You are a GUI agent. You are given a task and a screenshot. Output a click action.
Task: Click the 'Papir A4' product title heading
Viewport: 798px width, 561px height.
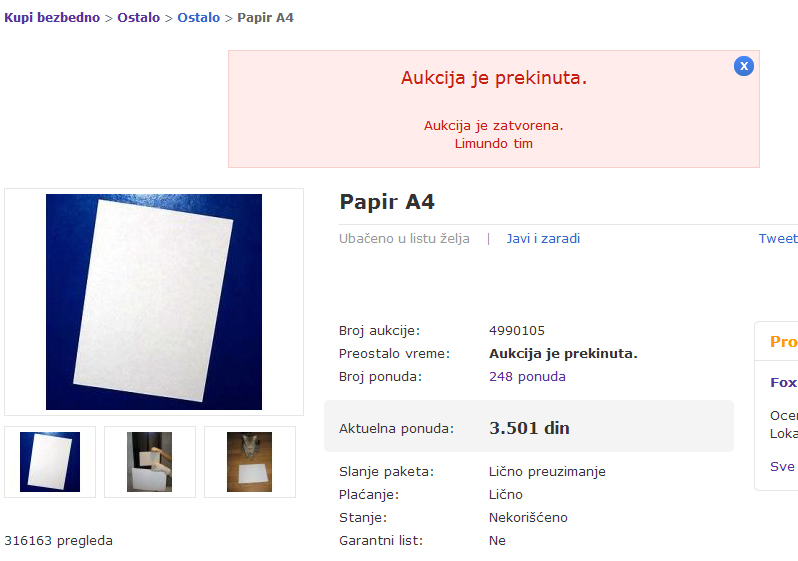tap(387, 201)
